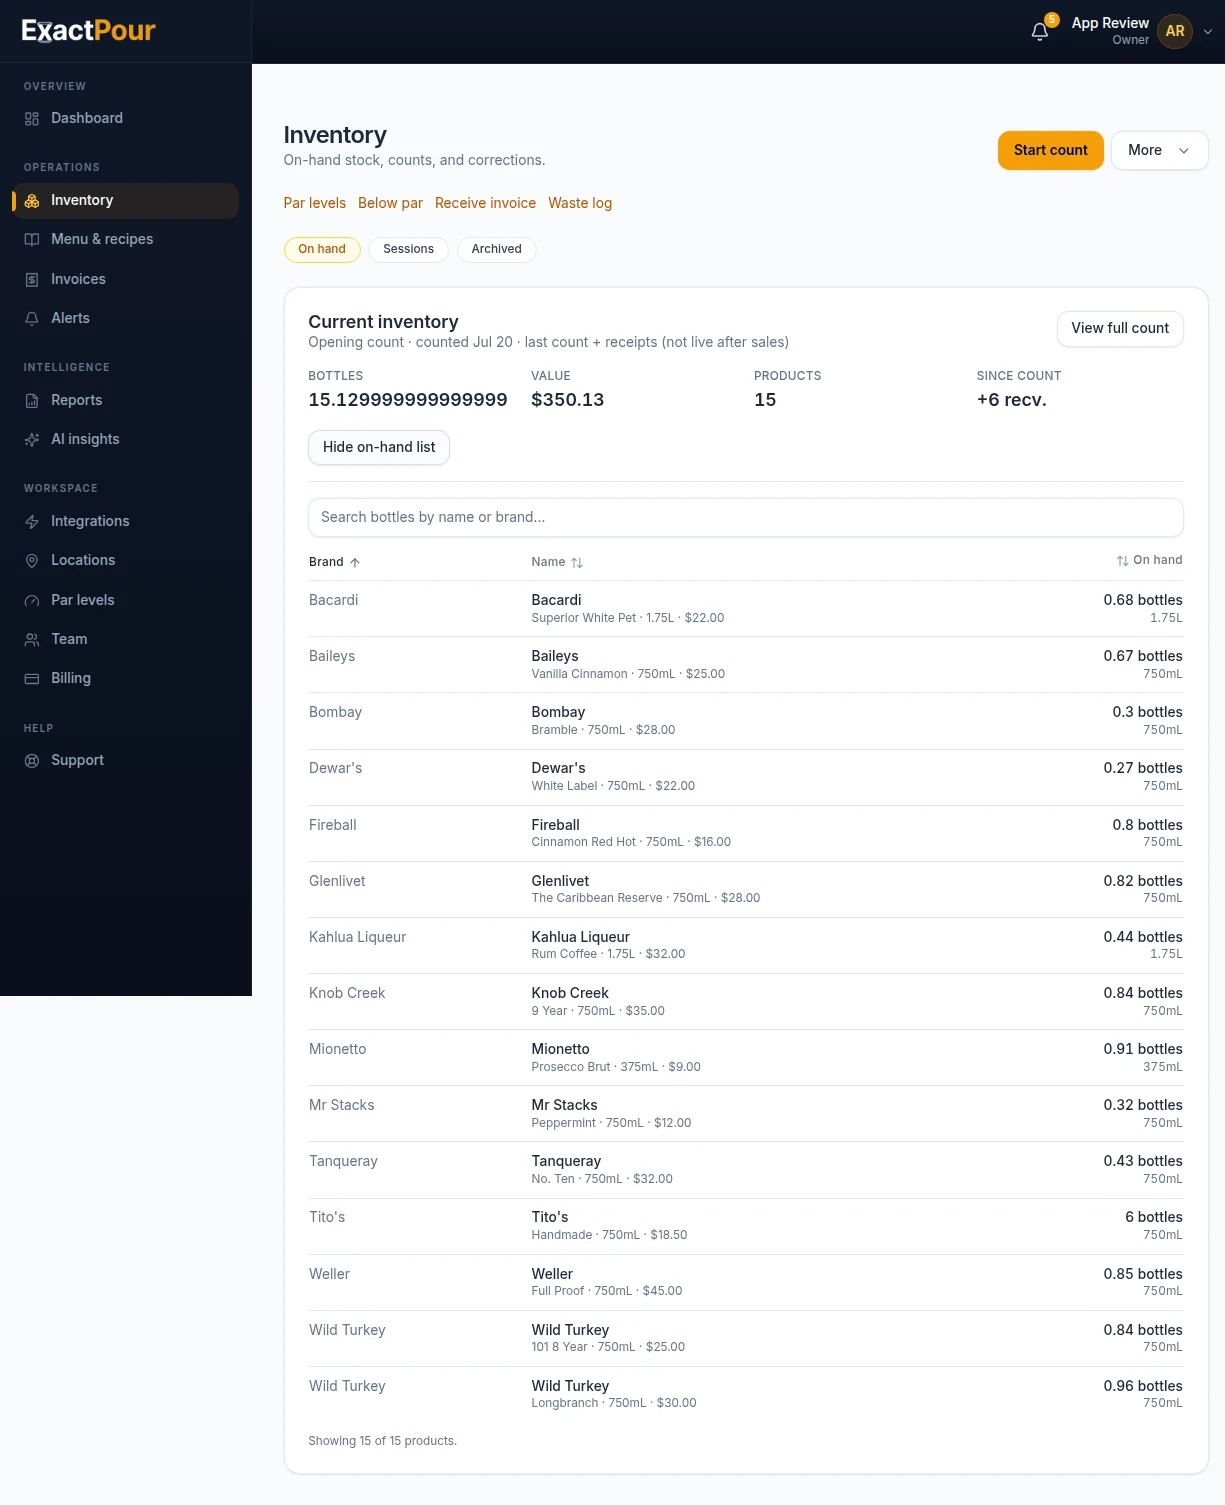The width and height of the screenshot is (1225, 1505).
Task: Open Locations pin icon
Action: (32, 561)
